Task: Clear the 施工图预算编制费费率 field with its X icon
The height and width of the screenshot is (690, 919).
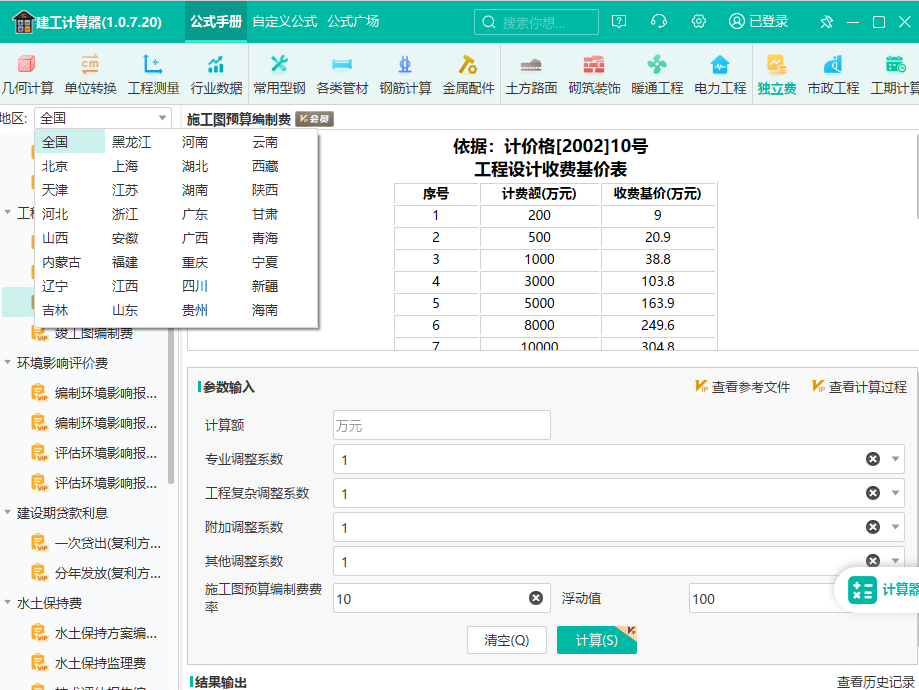Action: pyautogui.click(x=536, y=598)
